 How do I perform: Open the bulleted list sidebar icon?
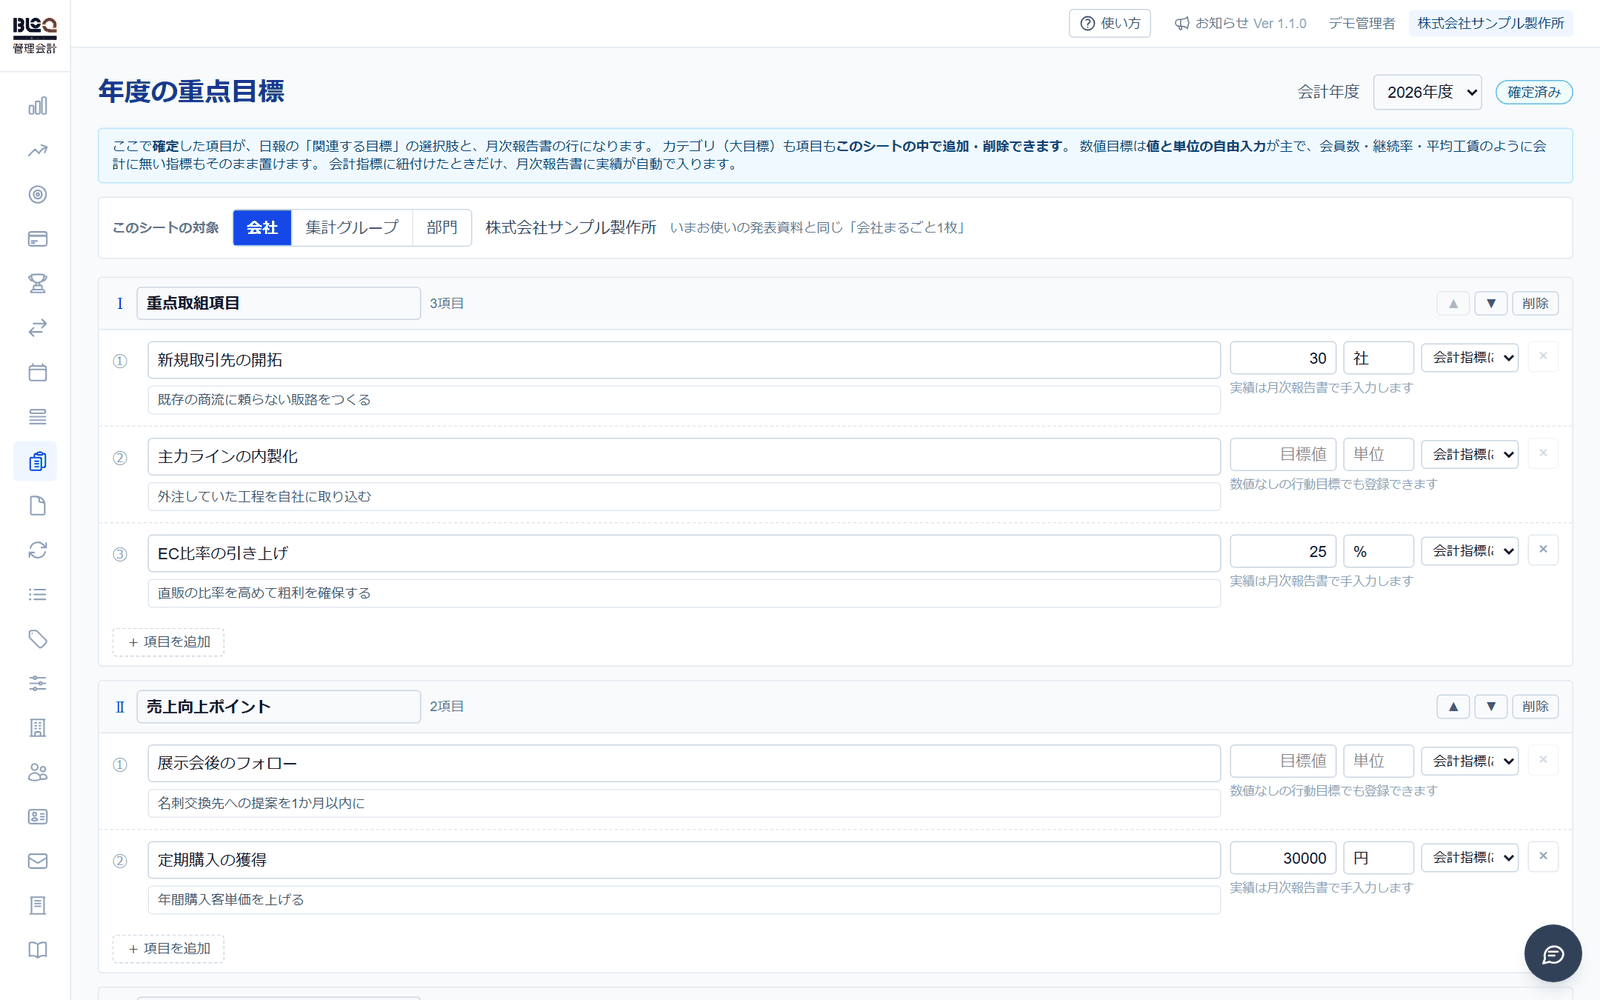37,595
